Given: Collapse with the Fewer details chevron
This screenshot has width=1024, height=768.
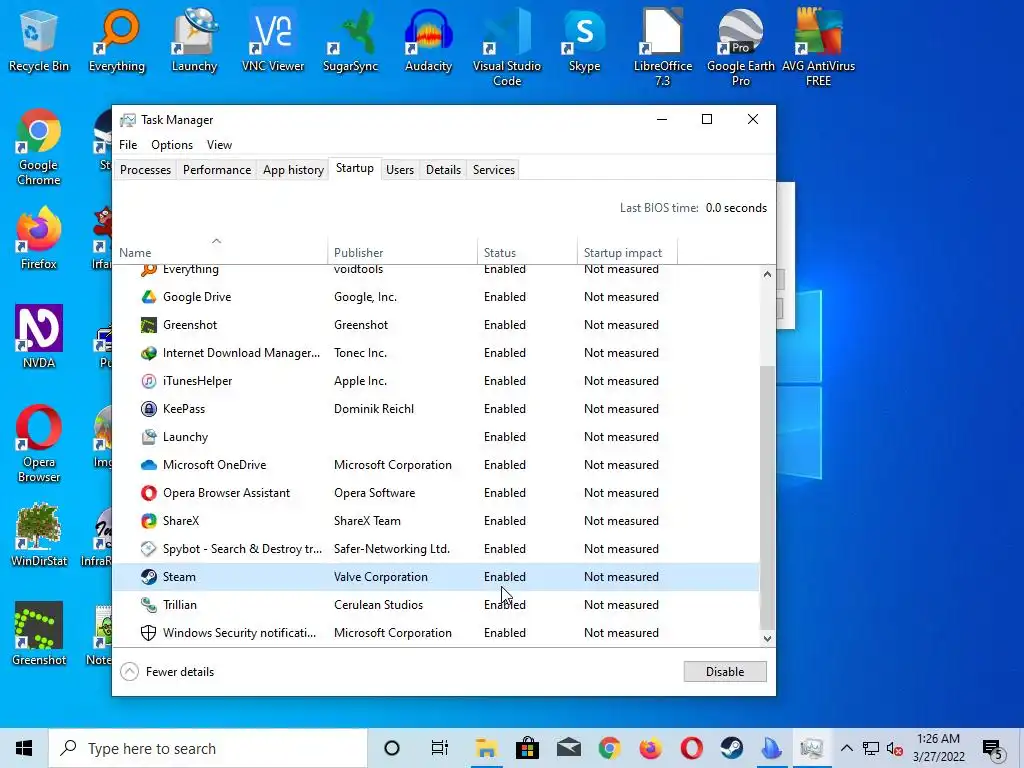Looking at the screenshot, I should (129, 672).
